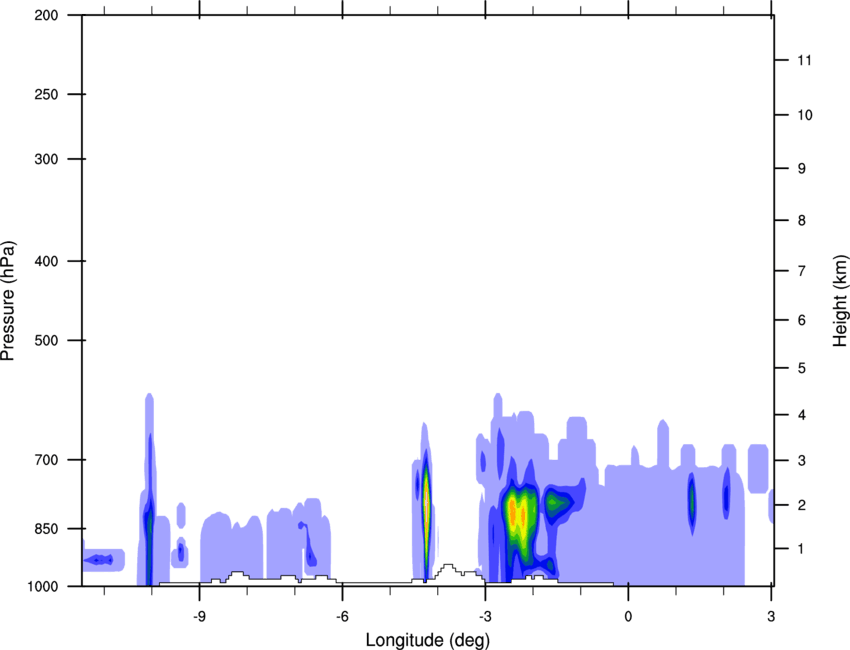
Task: Pick the positive 3 longitude tick label
Action: click(x=771, y=616)
